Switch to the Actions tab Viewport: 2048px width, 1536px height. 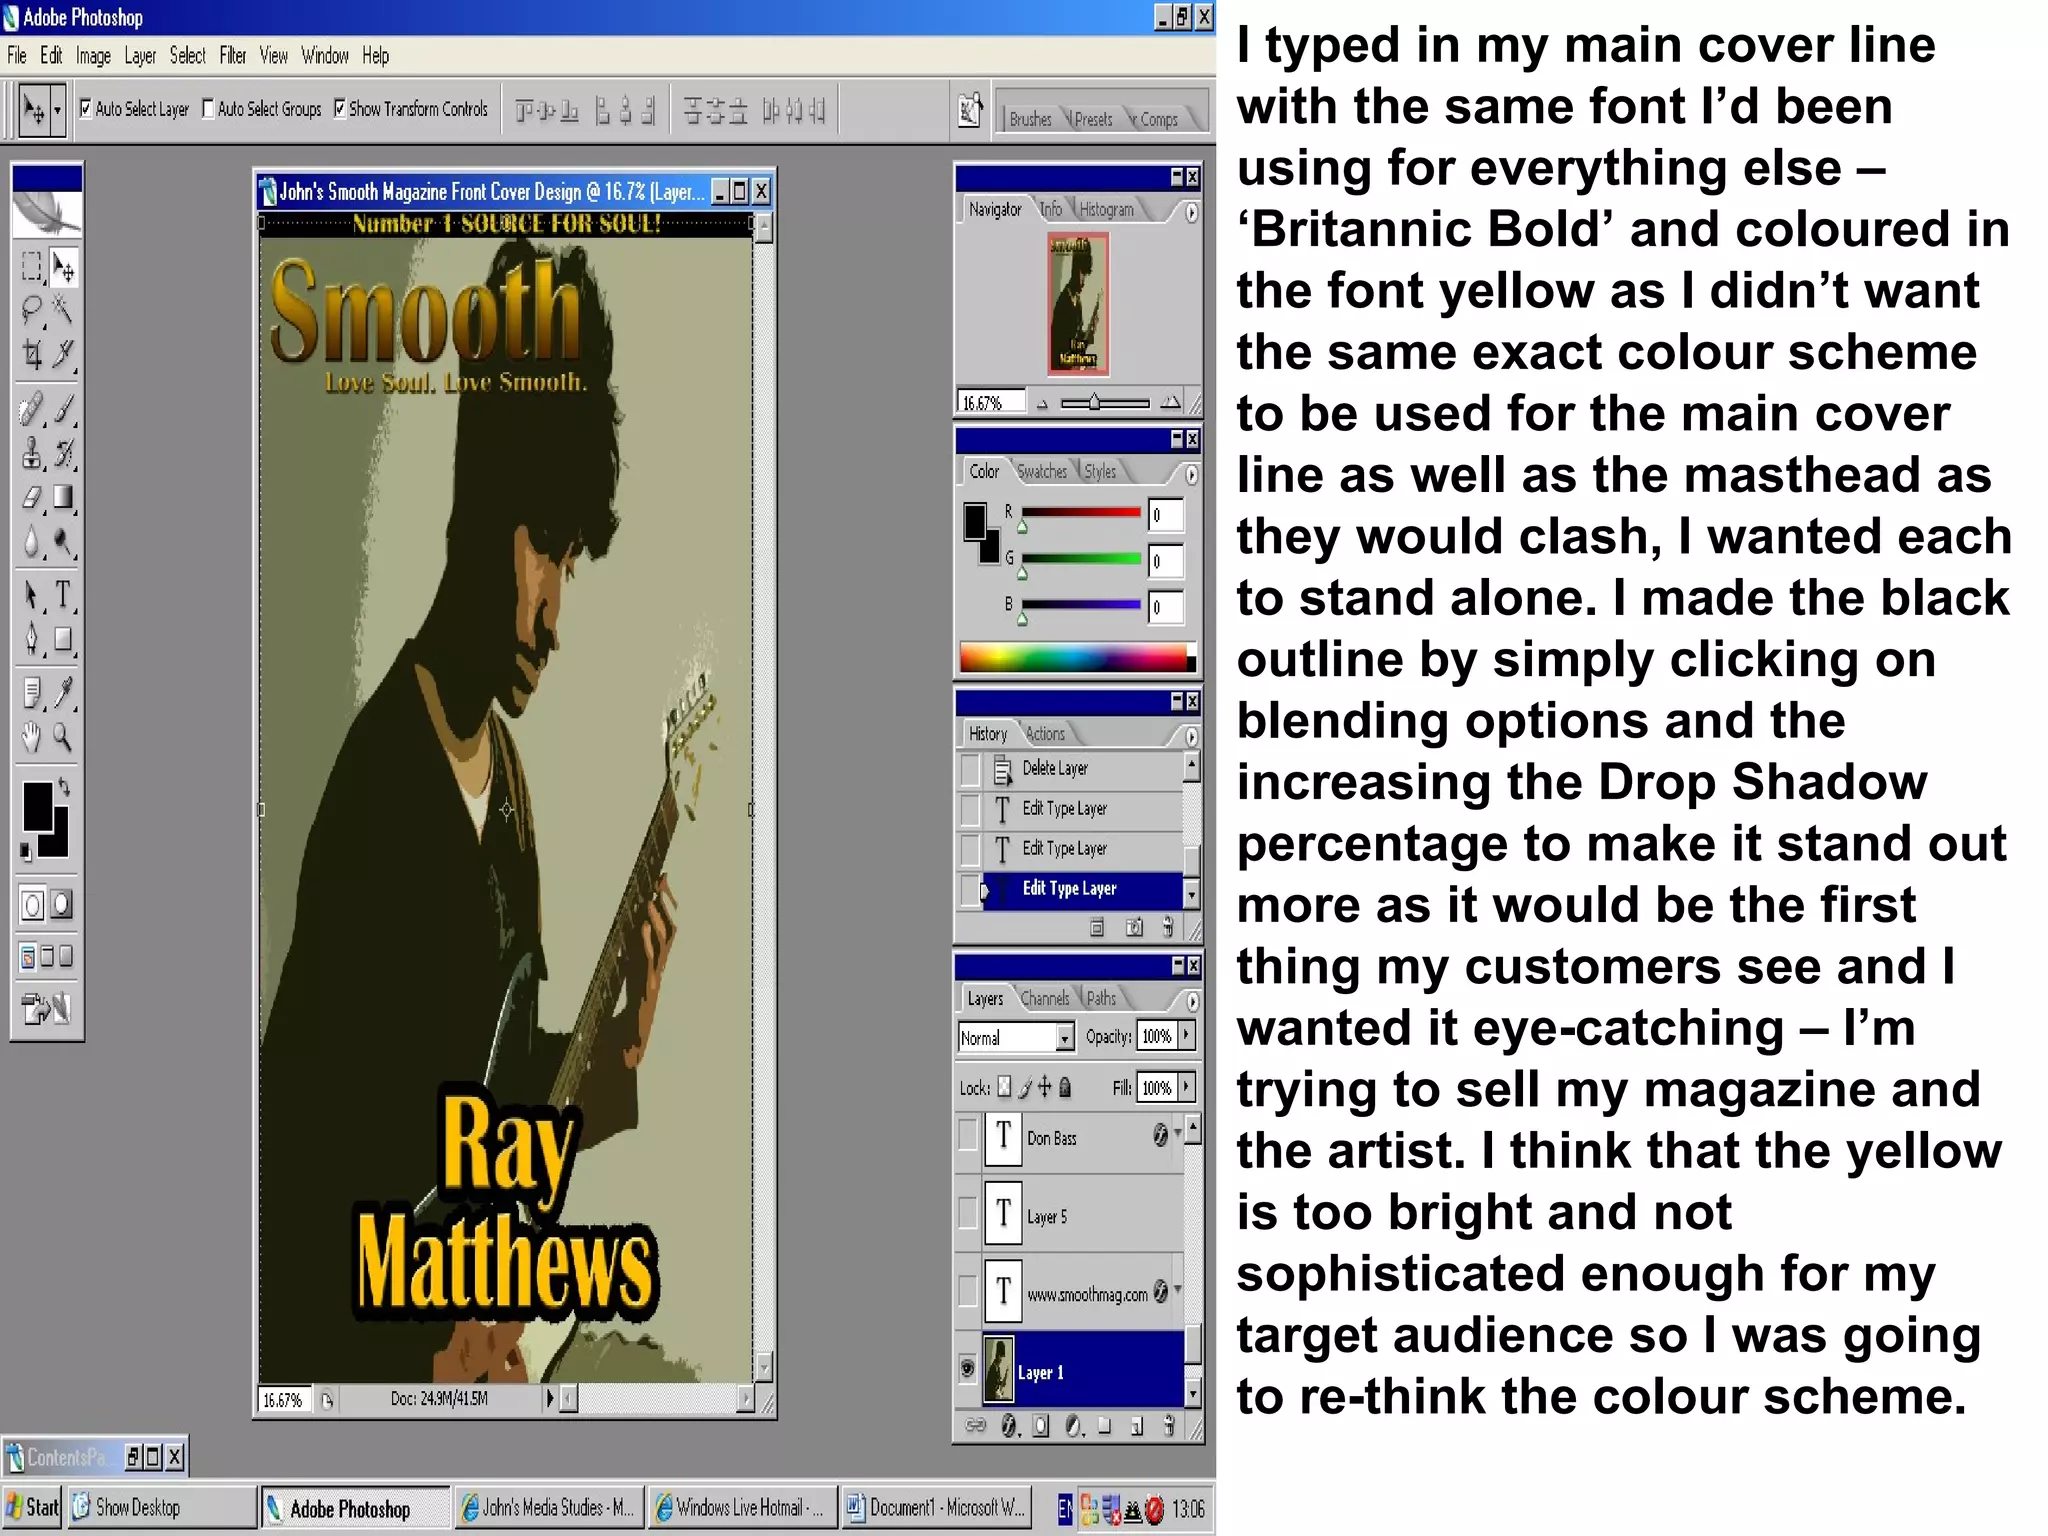(x=1045, y=733)
